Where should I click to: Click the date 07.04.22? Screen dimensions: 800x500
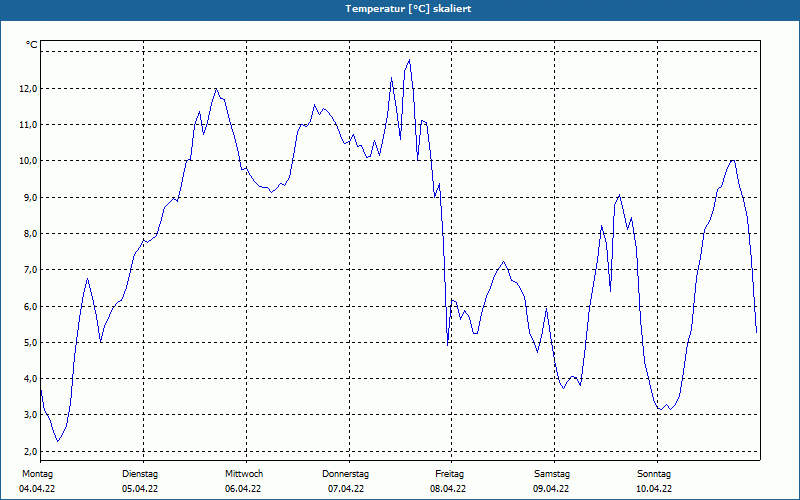pyautogui.click(x=346, y=489)
